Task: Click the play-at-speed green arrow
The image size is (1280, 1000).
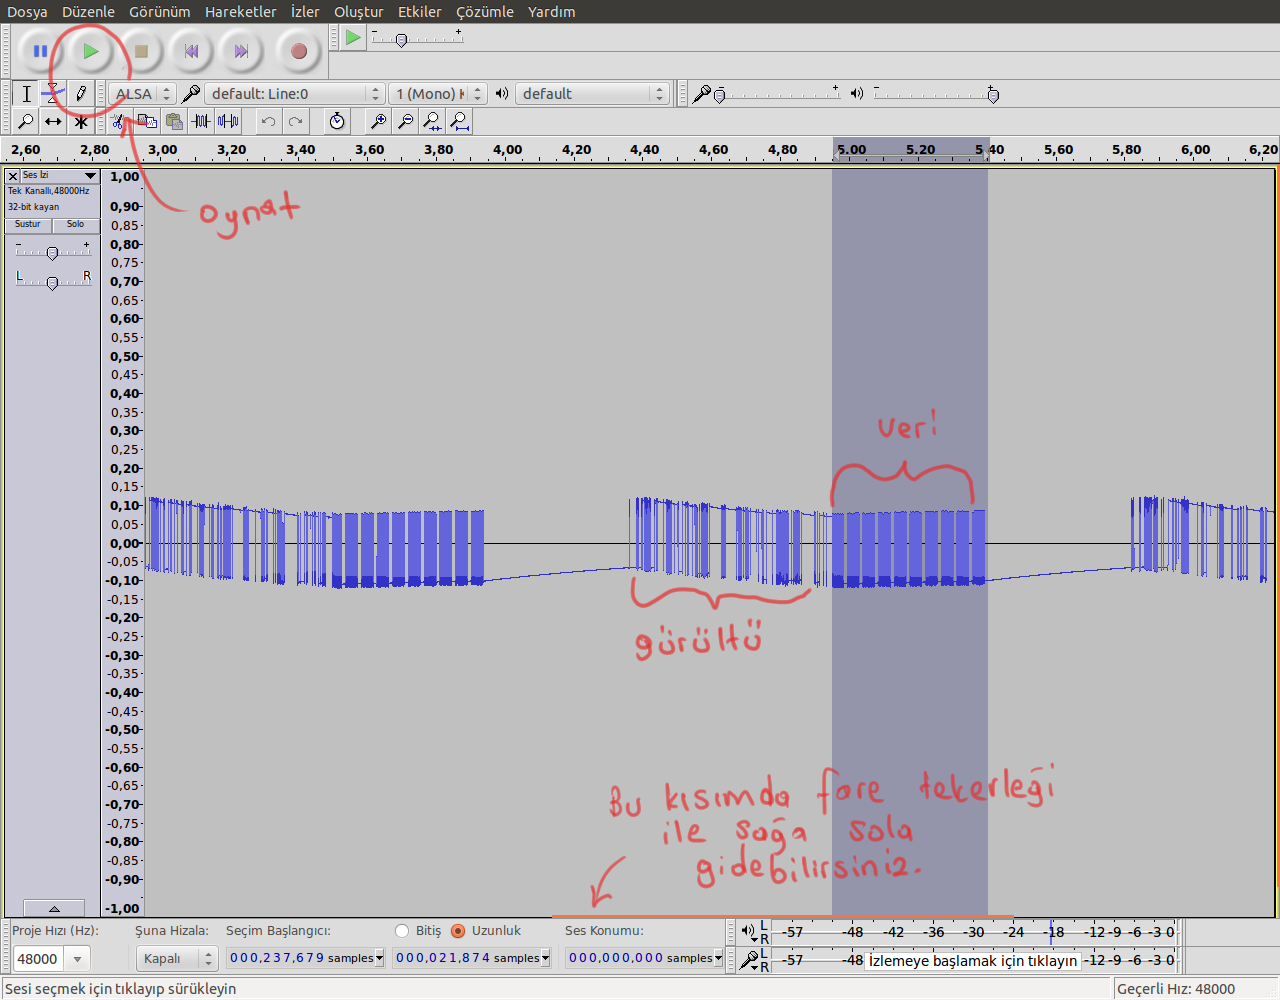Action: point(353,38)
